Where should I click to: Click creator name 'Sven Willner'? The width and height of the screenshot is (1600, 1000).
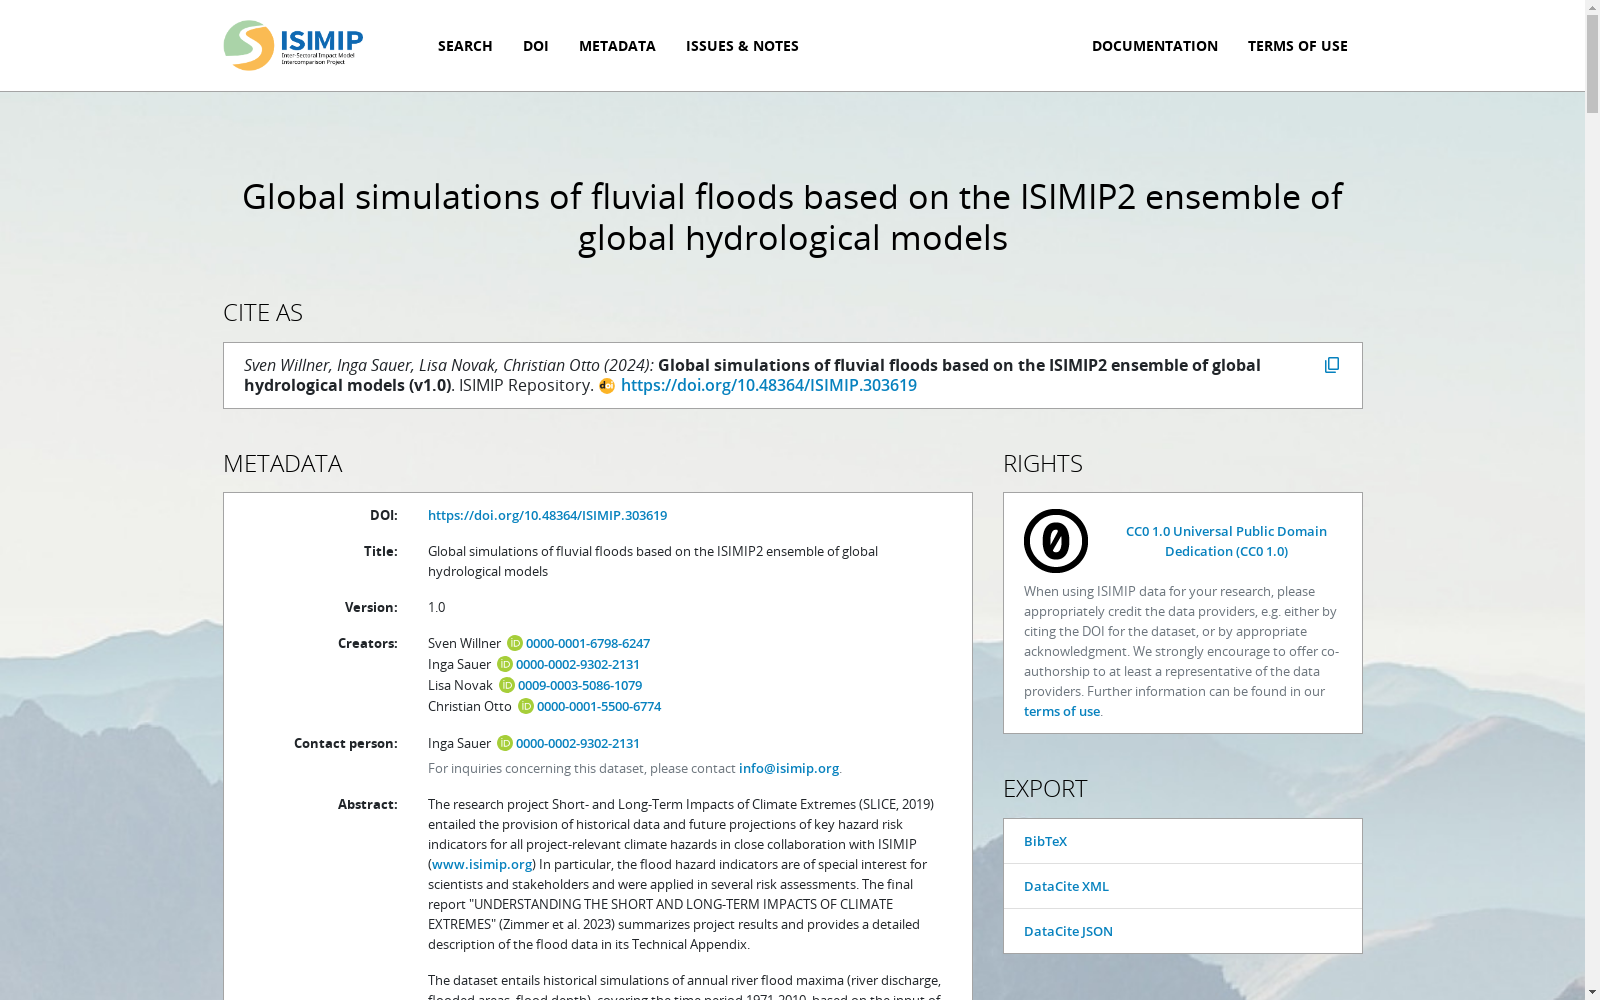tap(464, 643)
